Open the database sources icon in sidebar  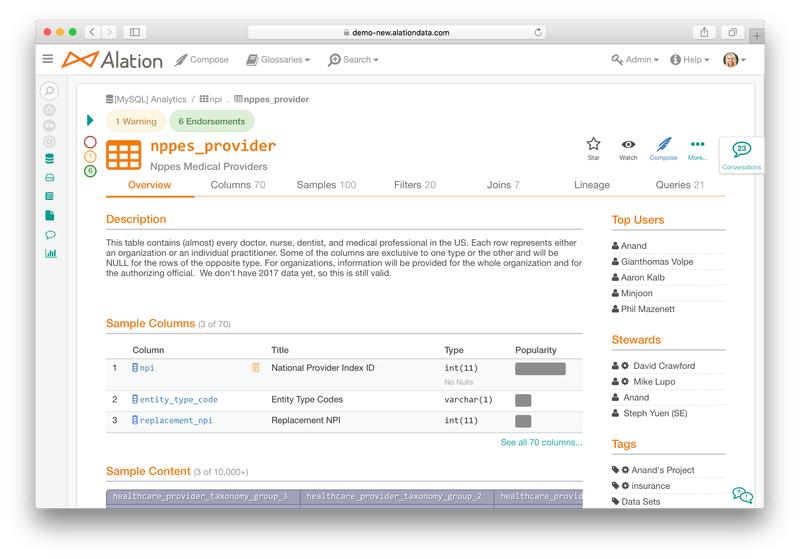coord(49,159)
